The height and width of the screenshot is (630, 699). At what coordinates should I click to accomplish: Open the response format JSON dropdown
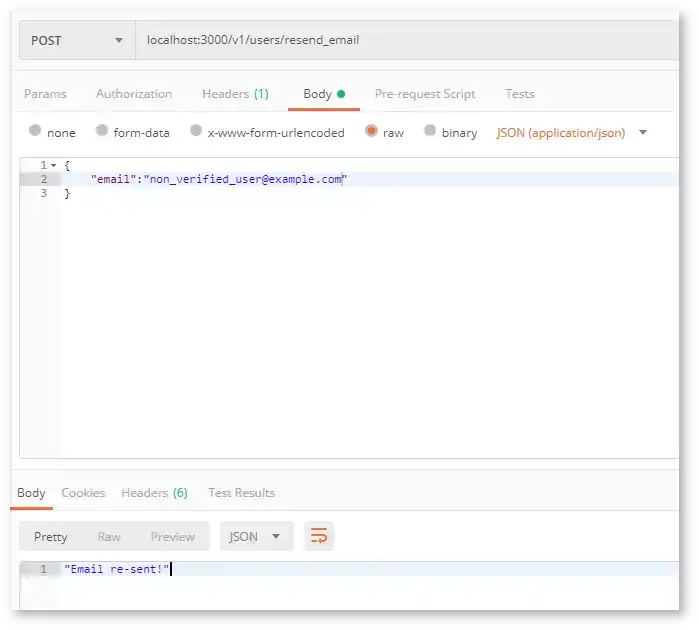click(x=256, y=536)
